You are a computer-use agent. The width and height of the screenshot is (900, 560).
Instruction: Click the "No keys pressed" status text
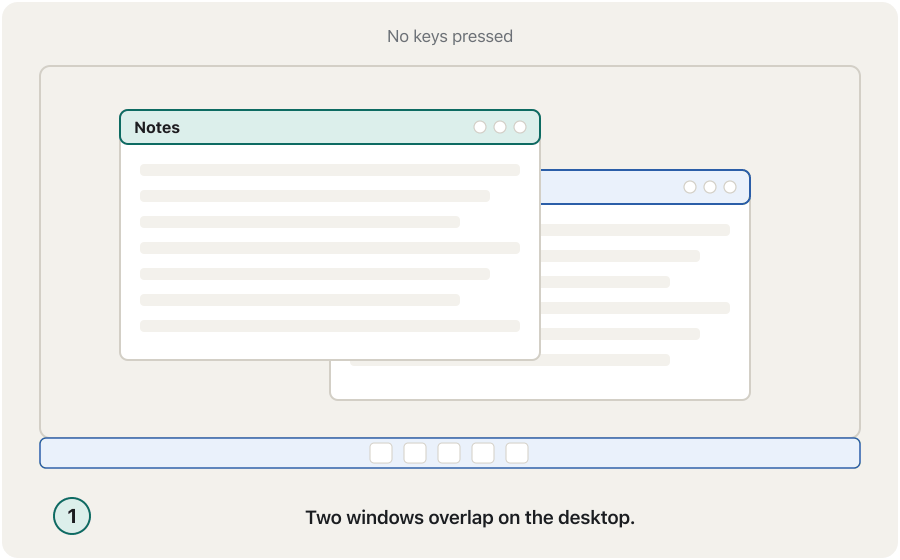pyautogui.click(x=450, y=36)
